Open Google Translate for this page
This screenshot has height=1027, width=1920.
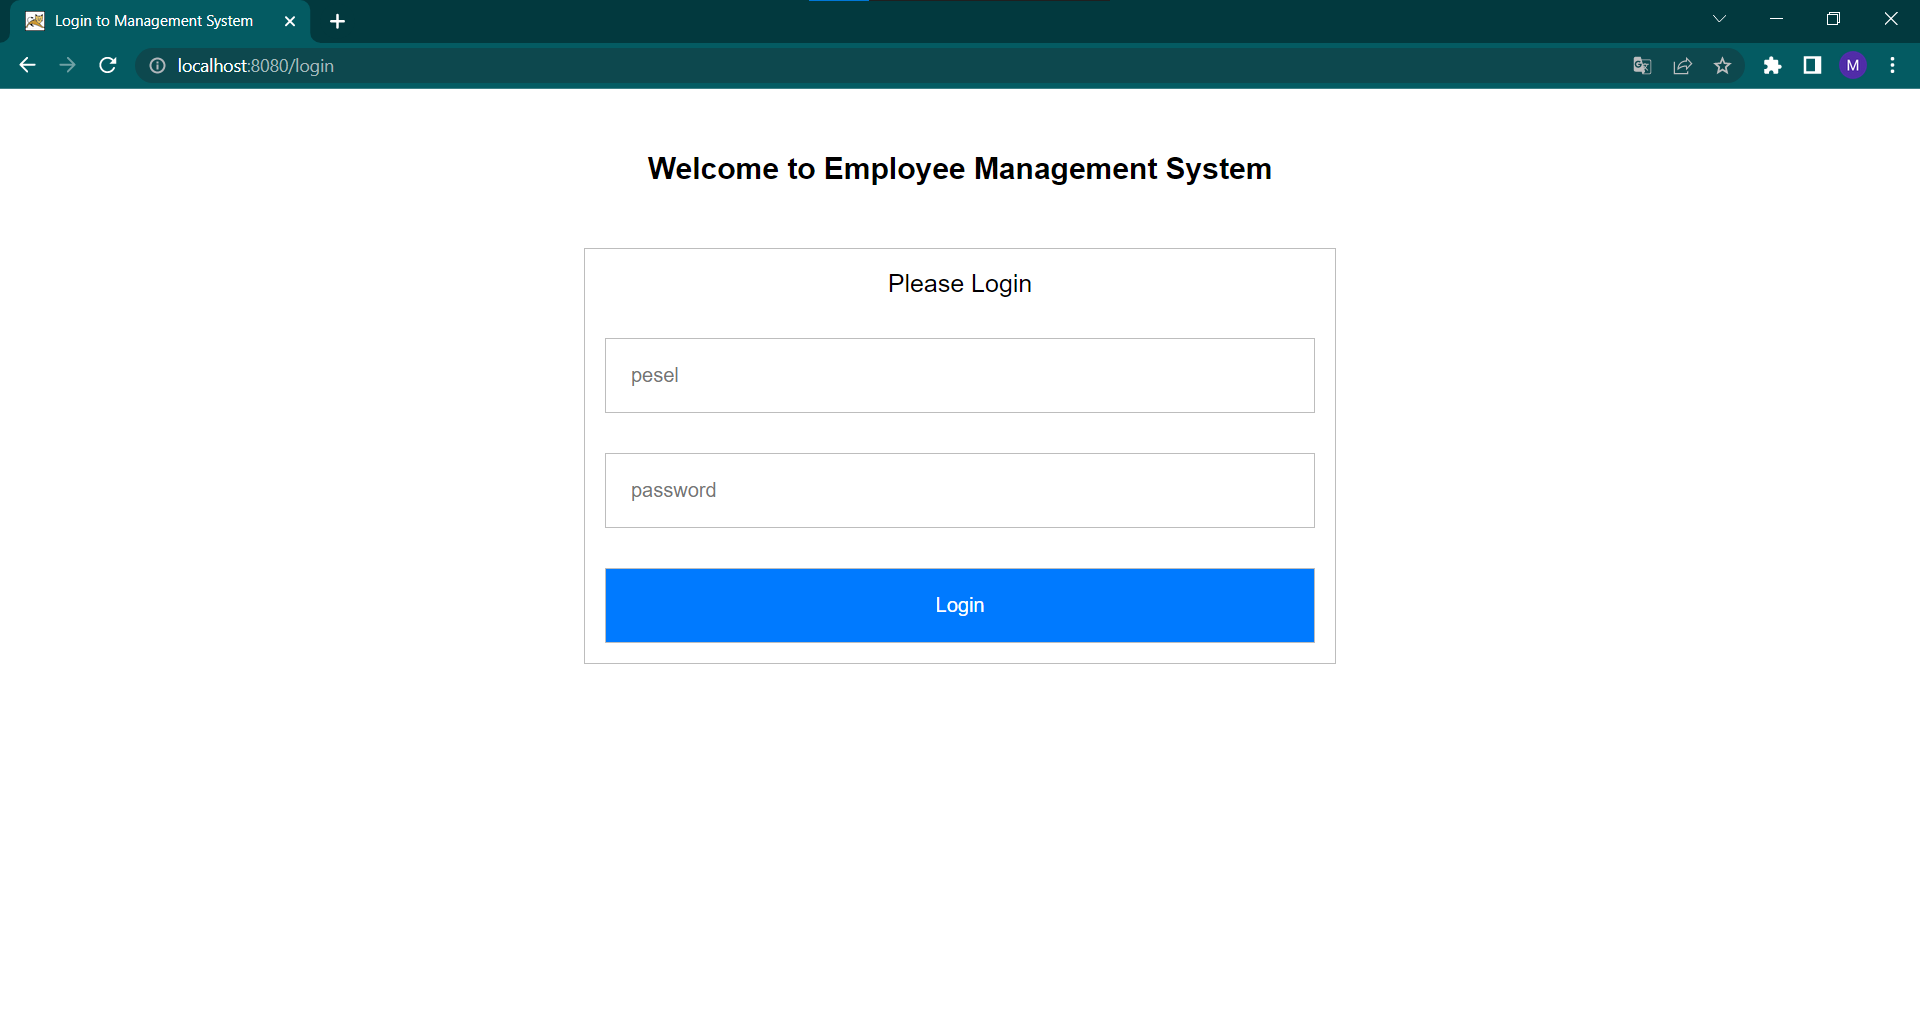(x=1641, y=65)
